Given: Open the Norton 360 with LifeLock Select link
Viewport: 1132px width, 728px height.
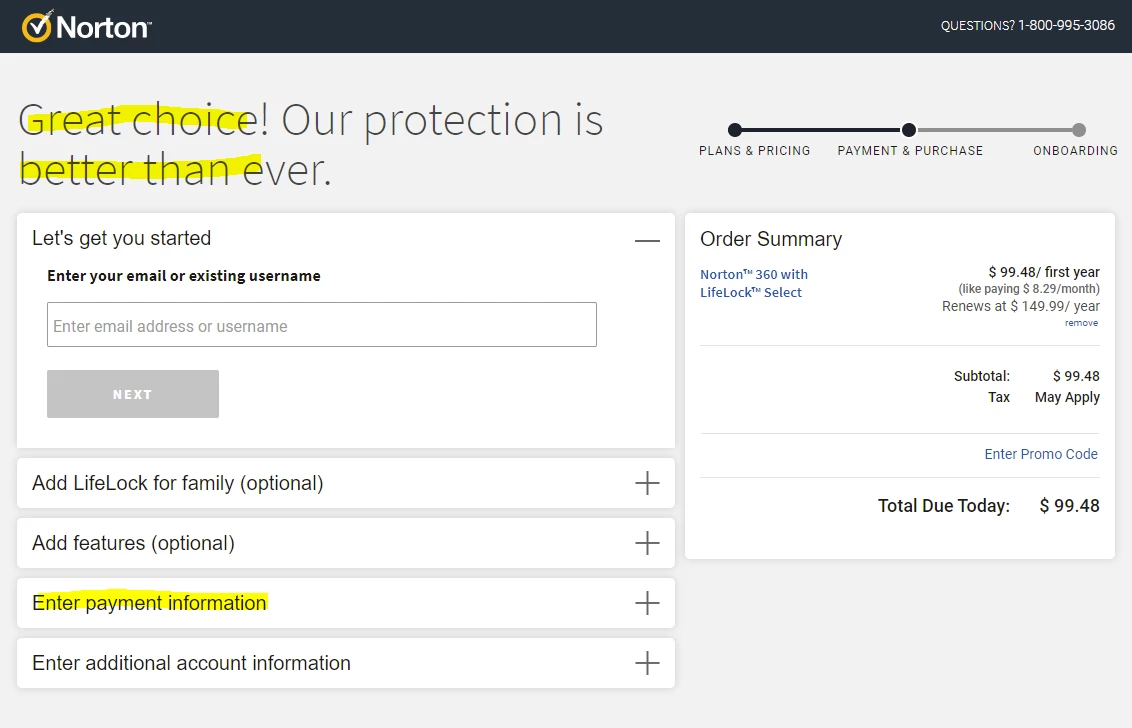Looking at the screenshot, I should 754,283.
